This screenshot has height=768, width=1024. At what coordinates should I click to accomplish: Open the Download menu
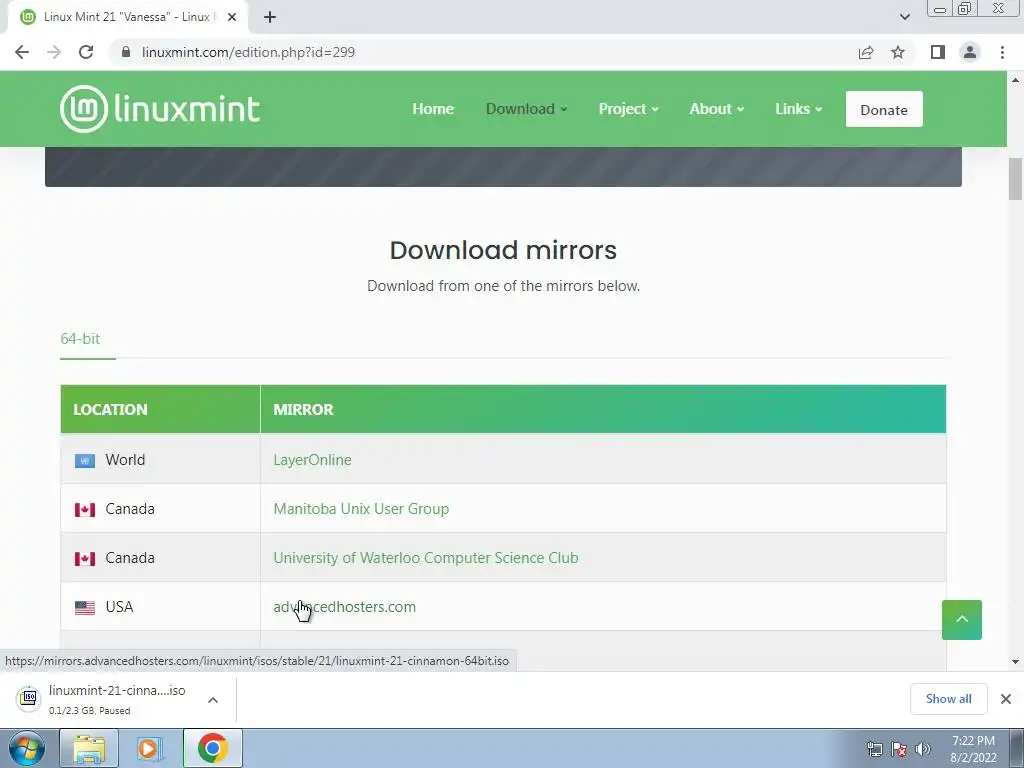click(526, 109)
